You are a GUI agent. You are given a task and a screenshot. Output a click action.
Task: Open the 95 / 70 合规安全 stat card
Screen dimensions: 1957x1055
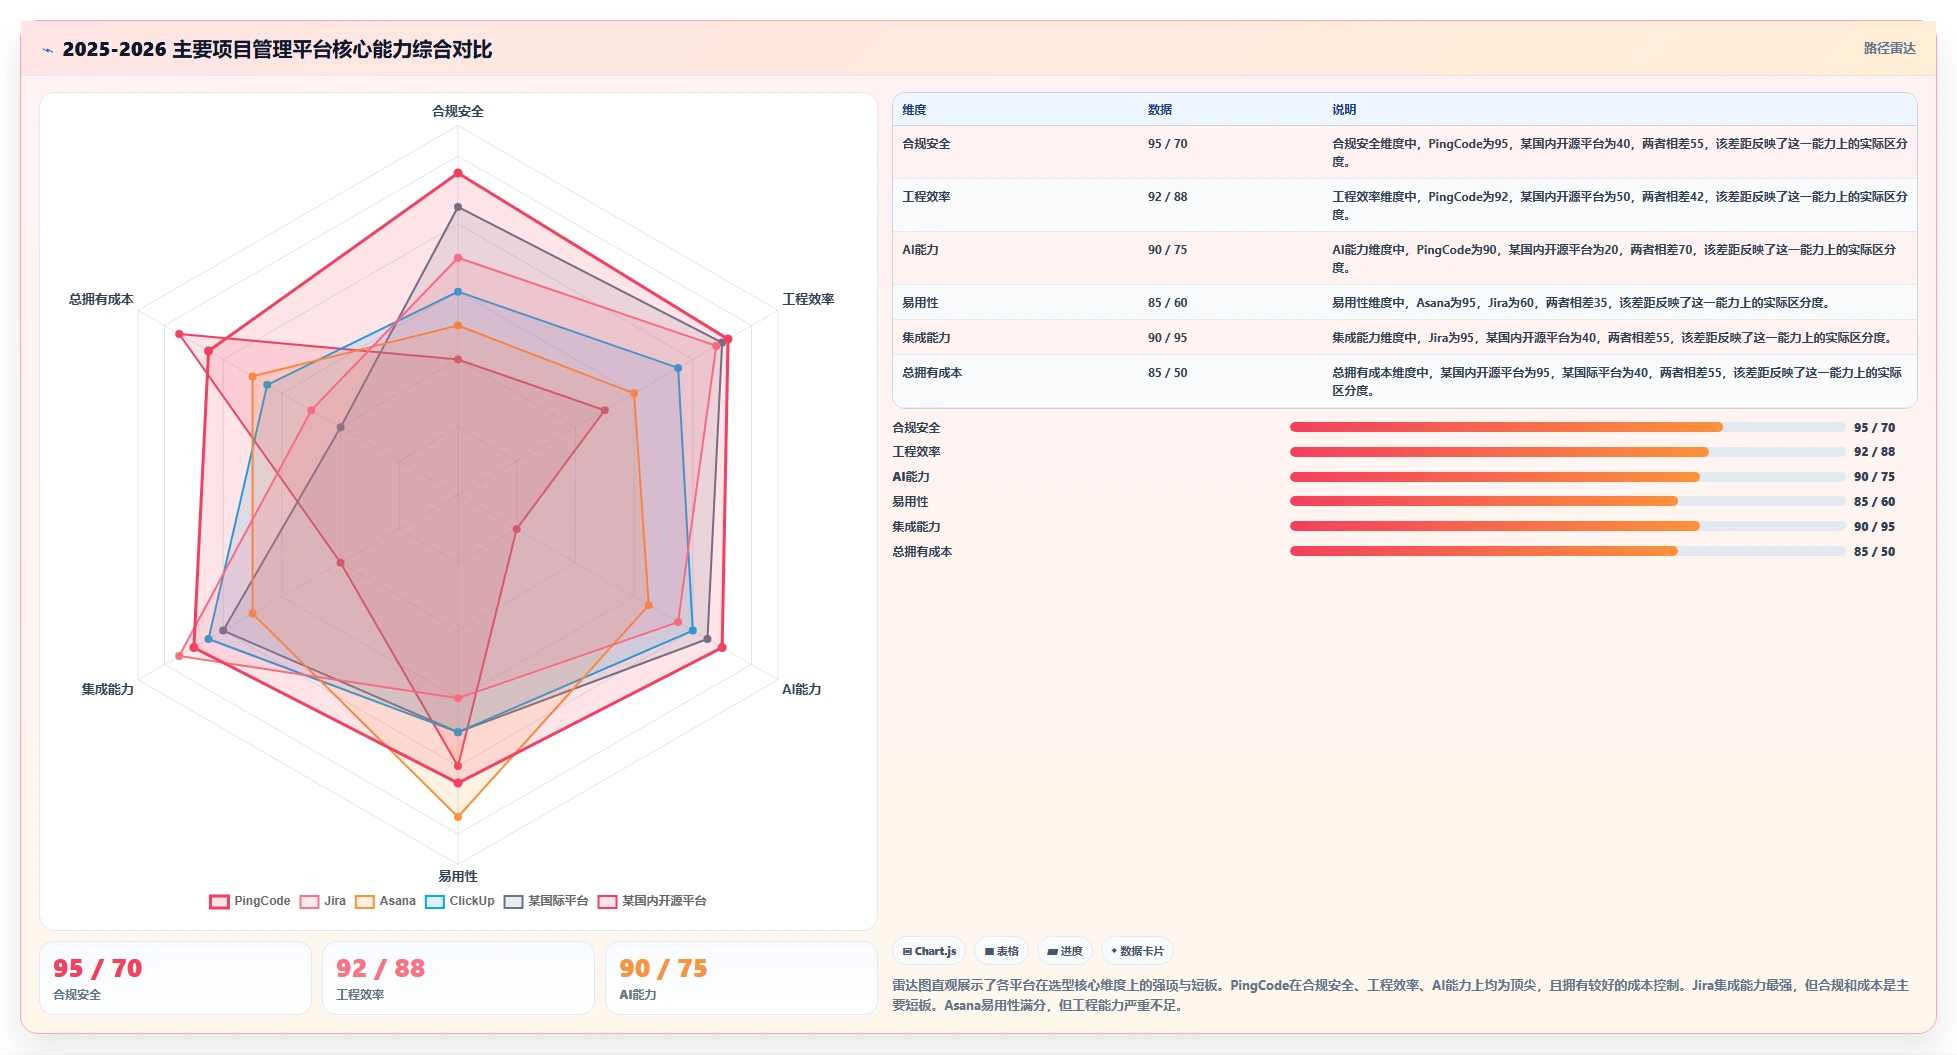[175, 978]
